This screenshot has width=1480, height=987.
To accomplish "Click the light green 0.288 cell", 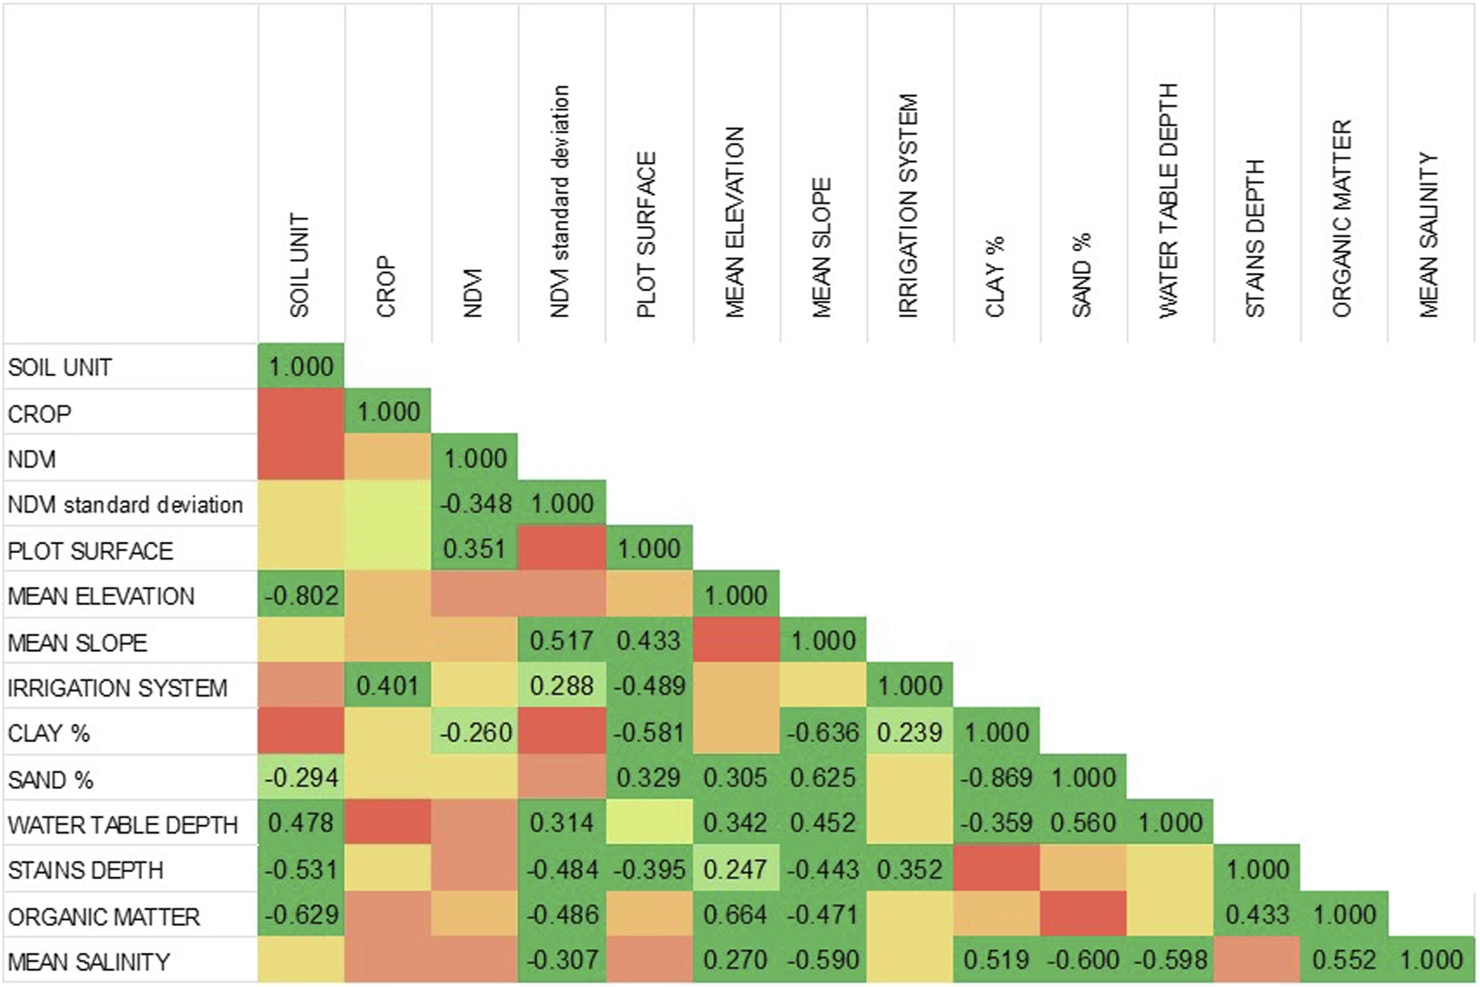I will click(561, 687).
